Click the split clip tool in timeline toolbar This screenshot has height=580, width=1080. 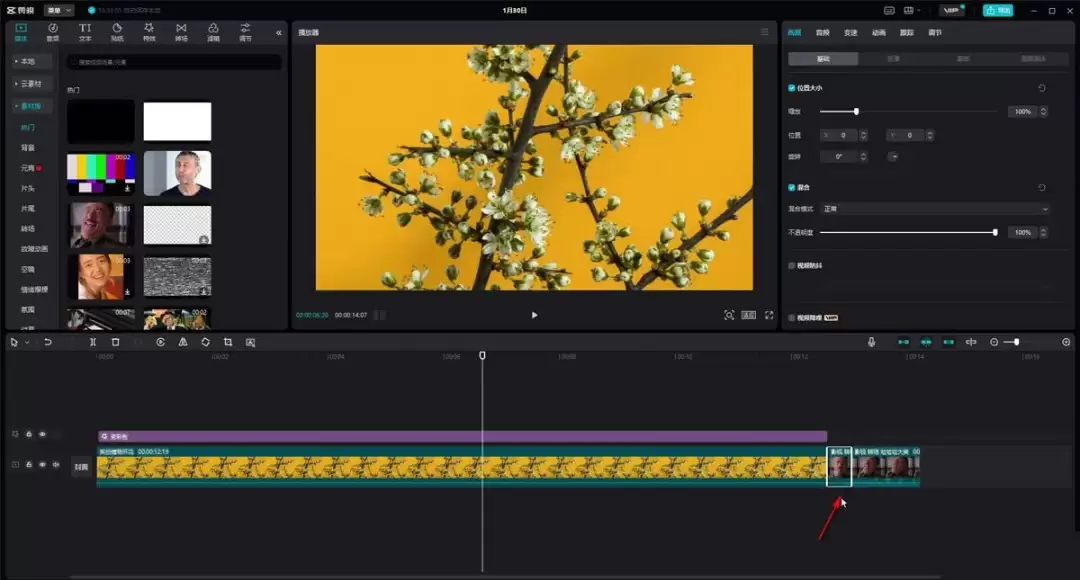pos(93,342)
